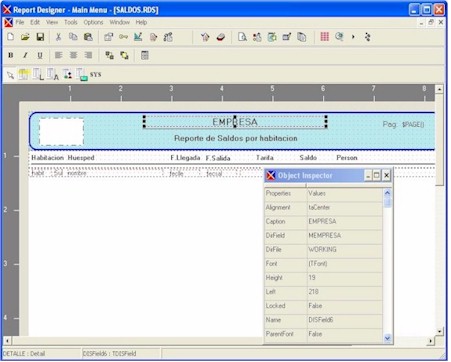Select the $PAGE() field in the header
The height and width of the screenshot is (362, 451).
tap(413, 125)
